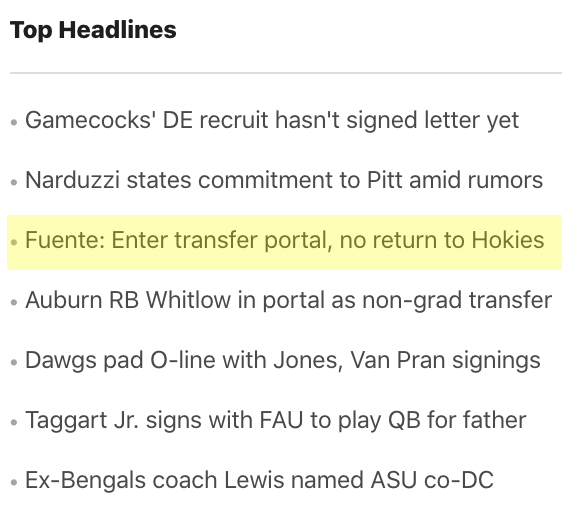This screenshot has width=578, height=516.
Task: Click the words non-grad transfer in the Auburn headline
Action: (x=457, y=300)
